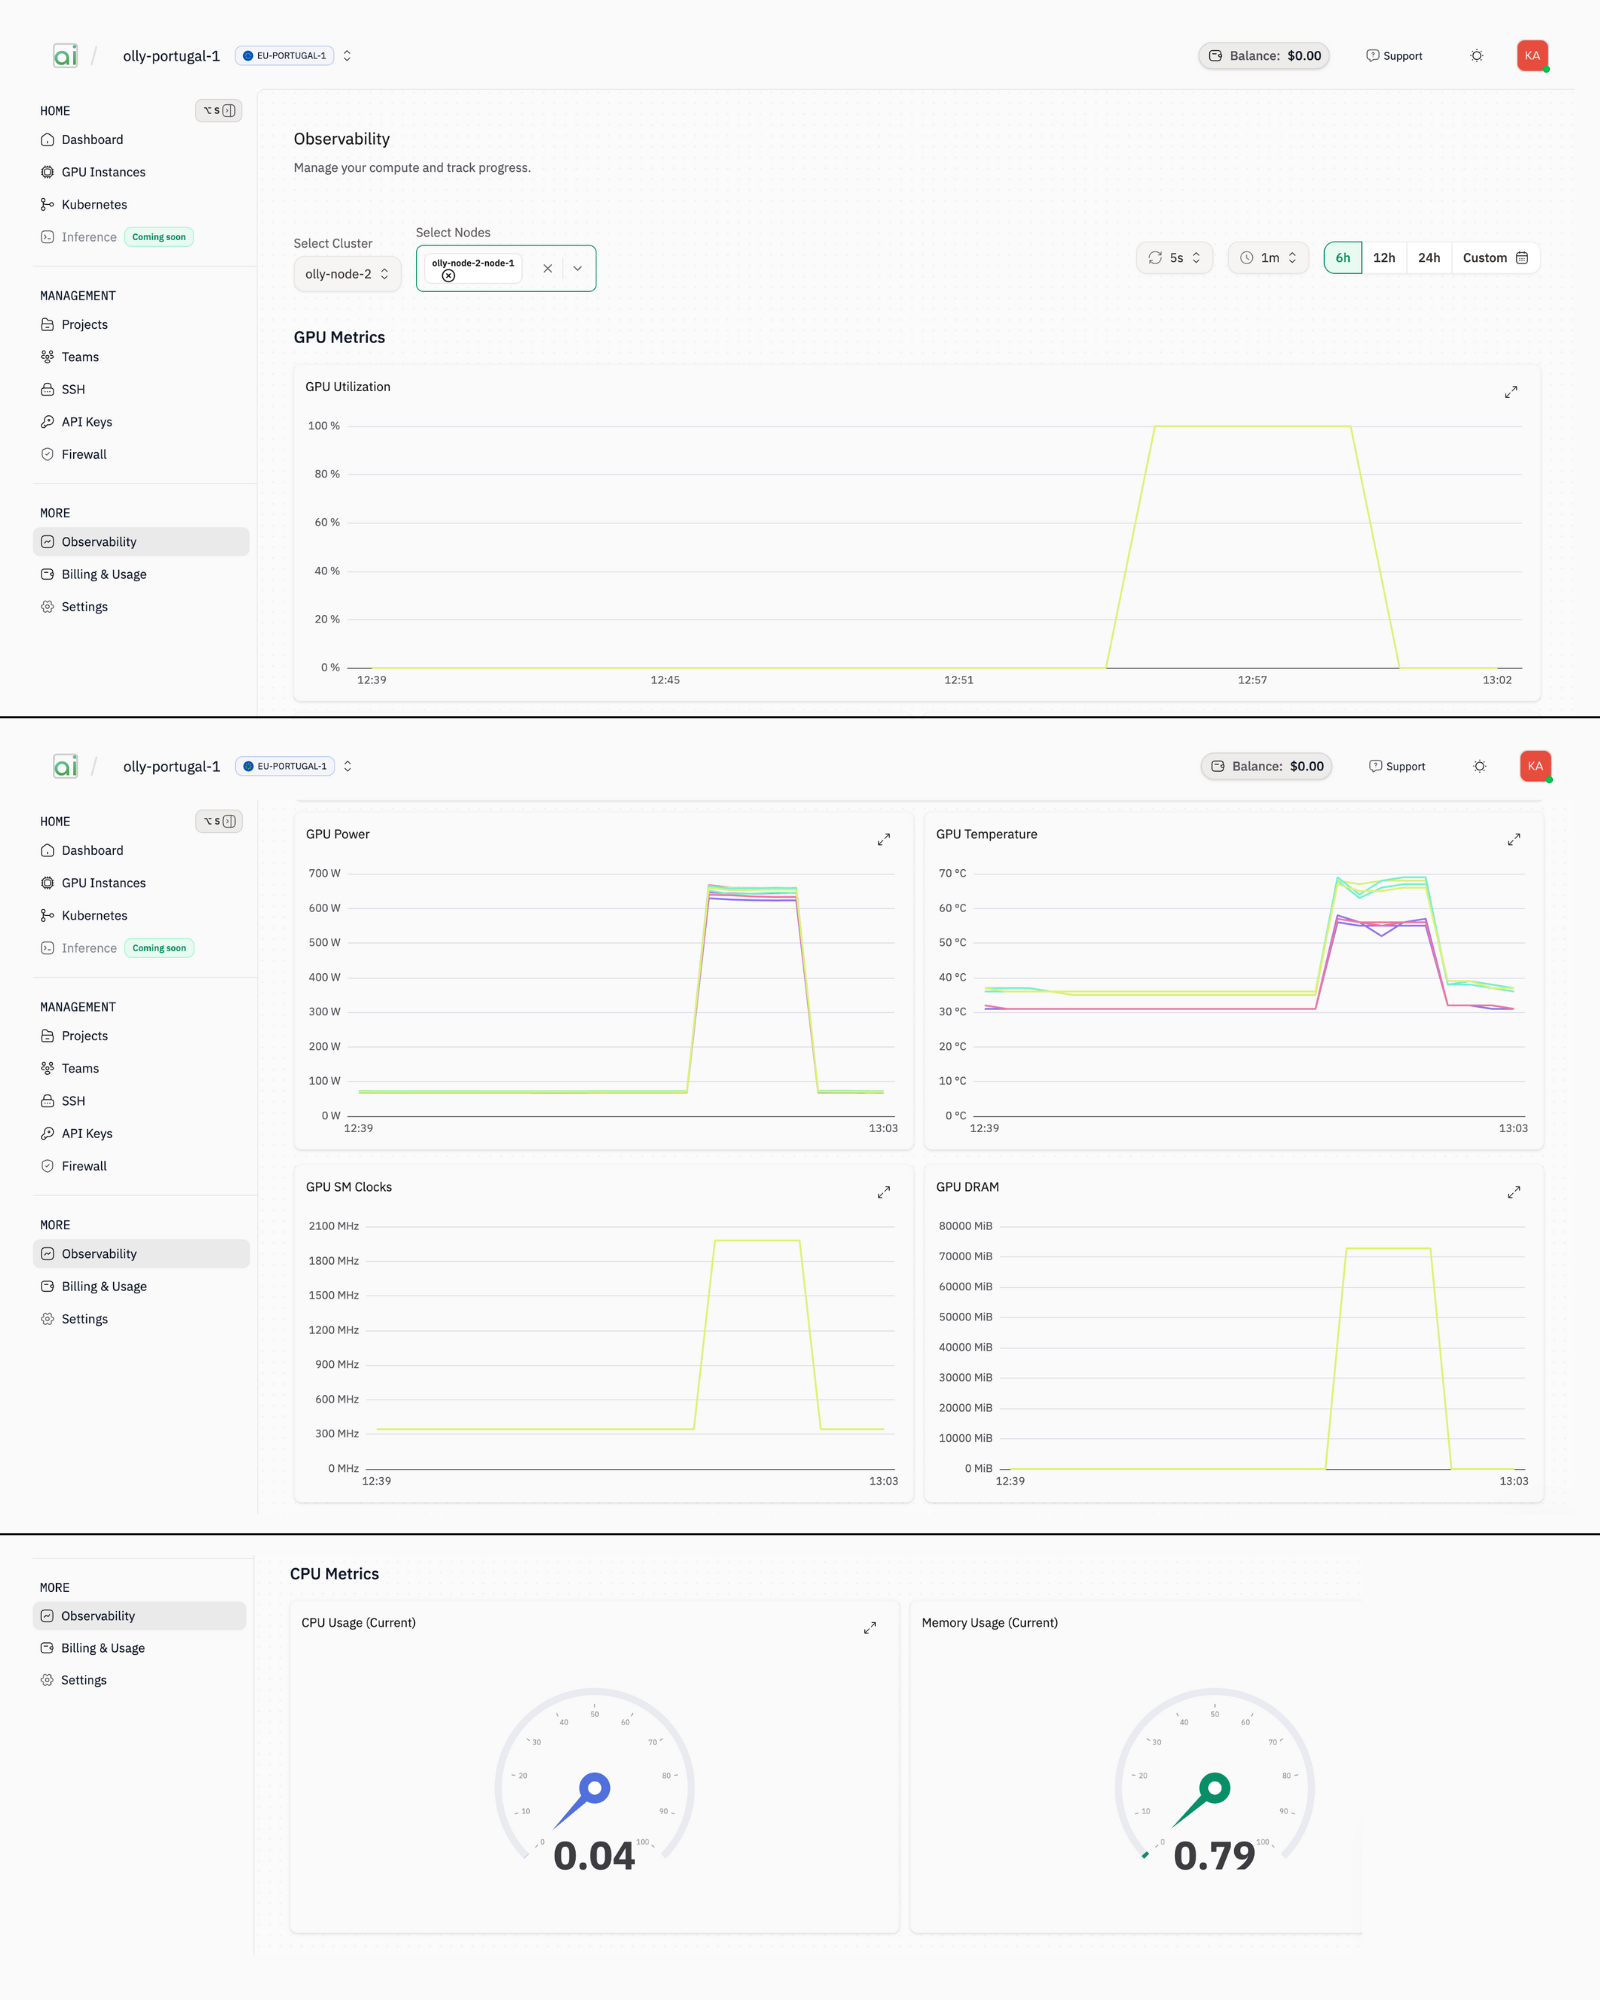Screen dimensions: 1600x2000
Task: Expand the GPU DRAM chart view
Action: pyautogui.click(x=1513, y=1191)
